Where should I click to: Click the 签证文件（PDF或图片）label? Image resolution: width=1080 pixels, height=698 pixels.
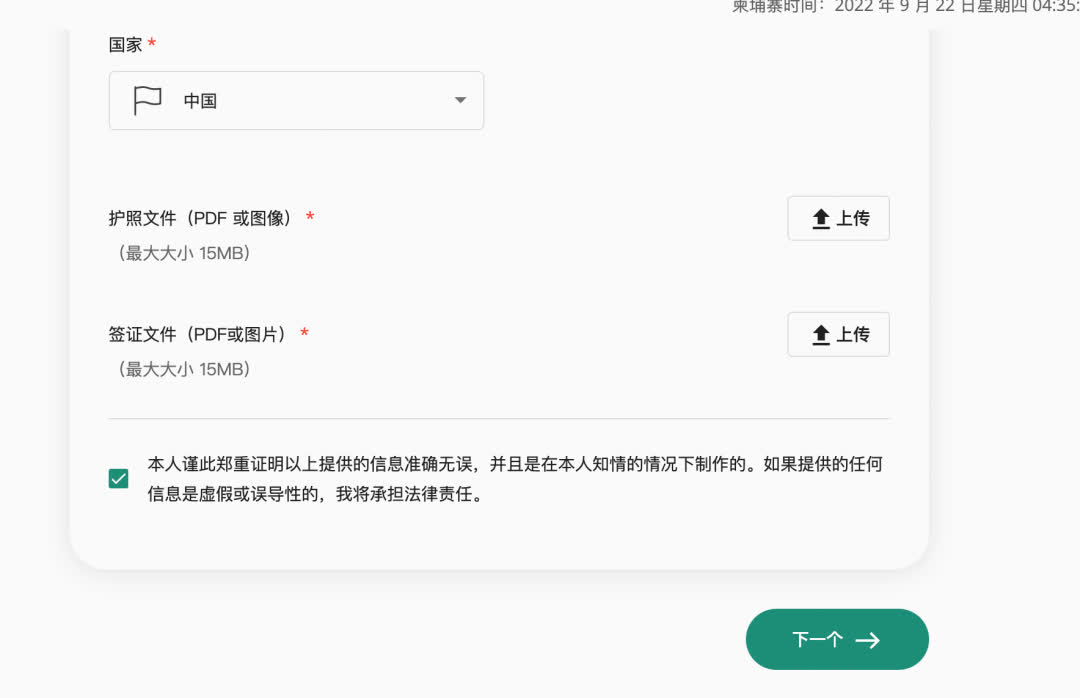[197, 334]
